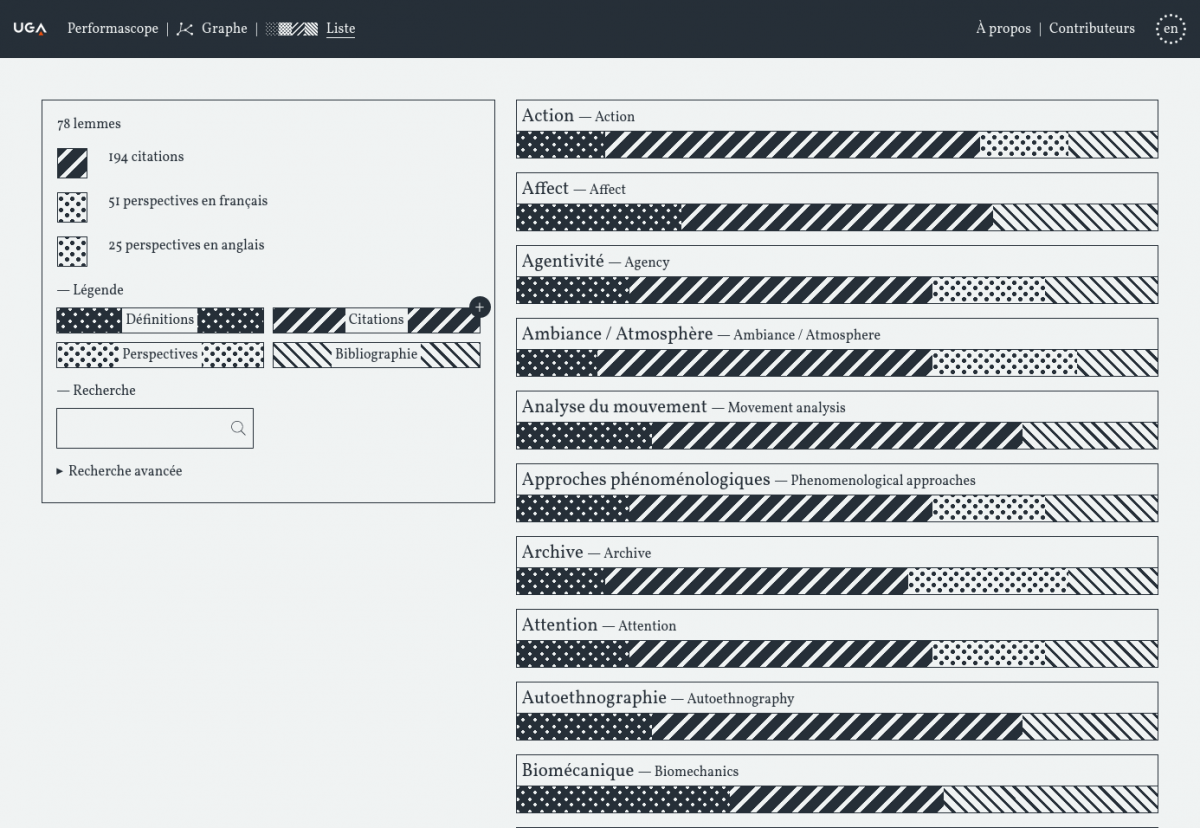
Task: Expand Recherche avancée section
Action: [x=120, y=471]
